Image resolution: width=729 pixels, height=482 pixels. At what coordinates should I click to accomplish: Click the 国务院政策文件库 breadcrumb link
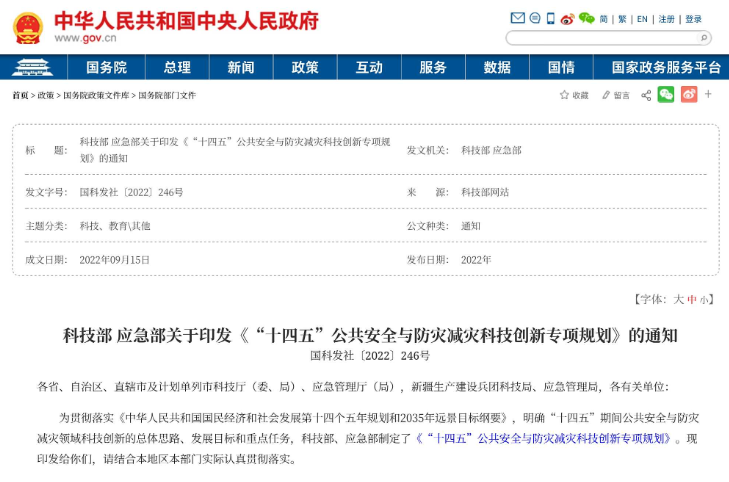tap(96, 95)
